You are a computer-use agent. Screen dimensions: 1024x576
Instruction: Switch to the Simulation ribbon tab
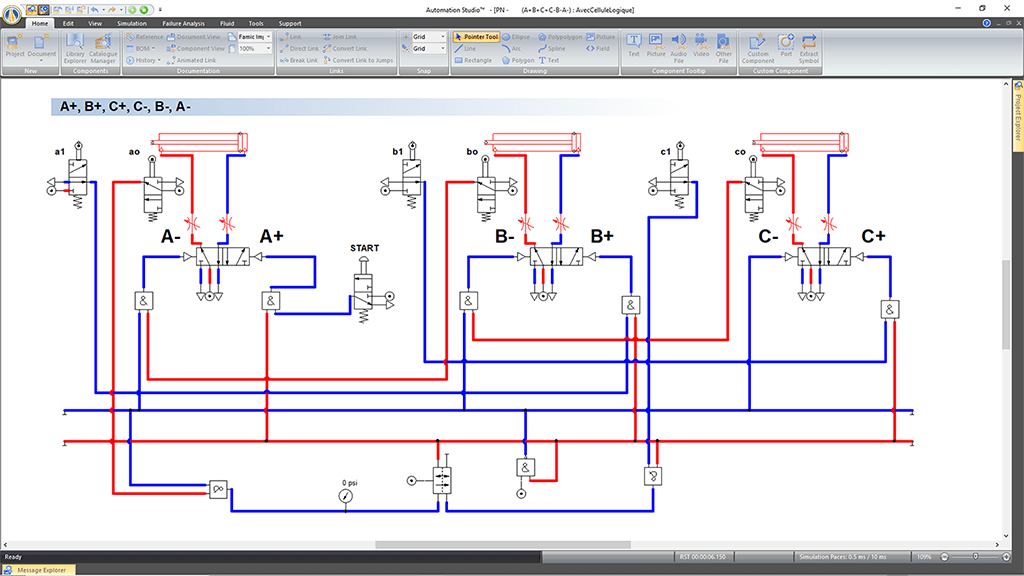(131, 23)
